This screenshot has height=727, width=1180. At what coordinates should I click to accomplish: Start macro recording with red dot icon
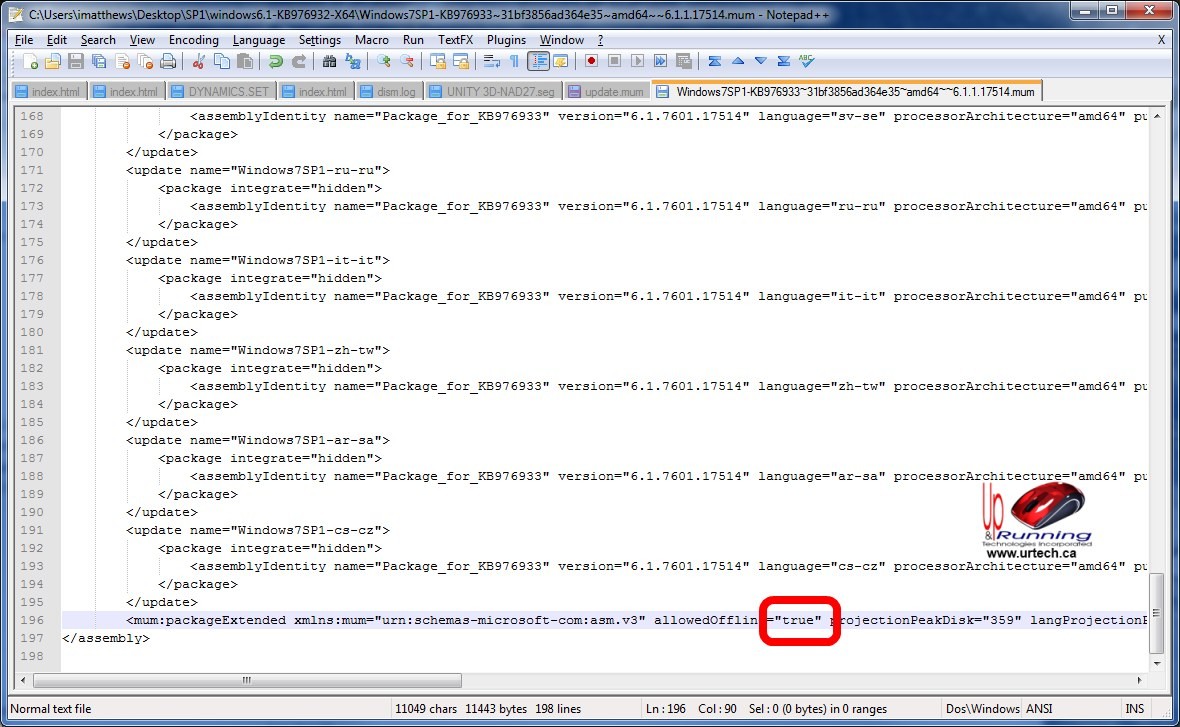591,61
